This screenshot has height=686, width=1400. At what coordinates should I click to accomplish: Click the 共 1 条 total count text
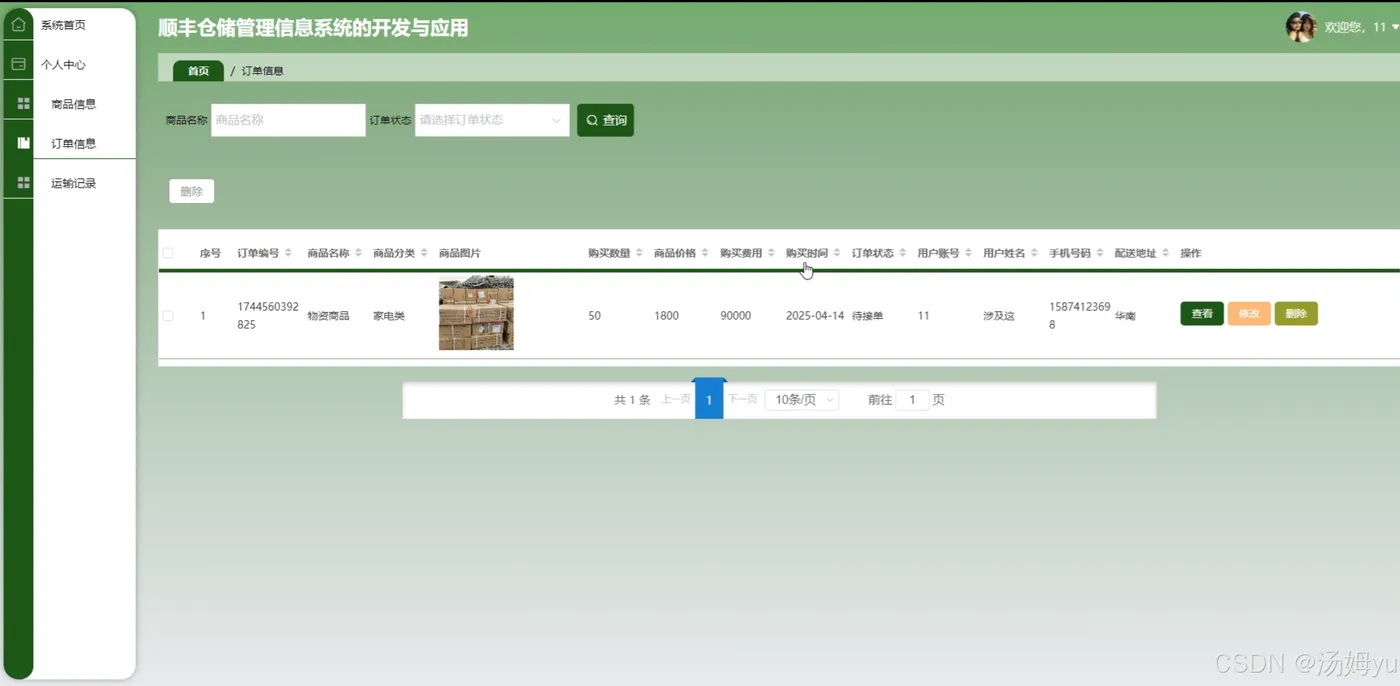pos(632,399)
